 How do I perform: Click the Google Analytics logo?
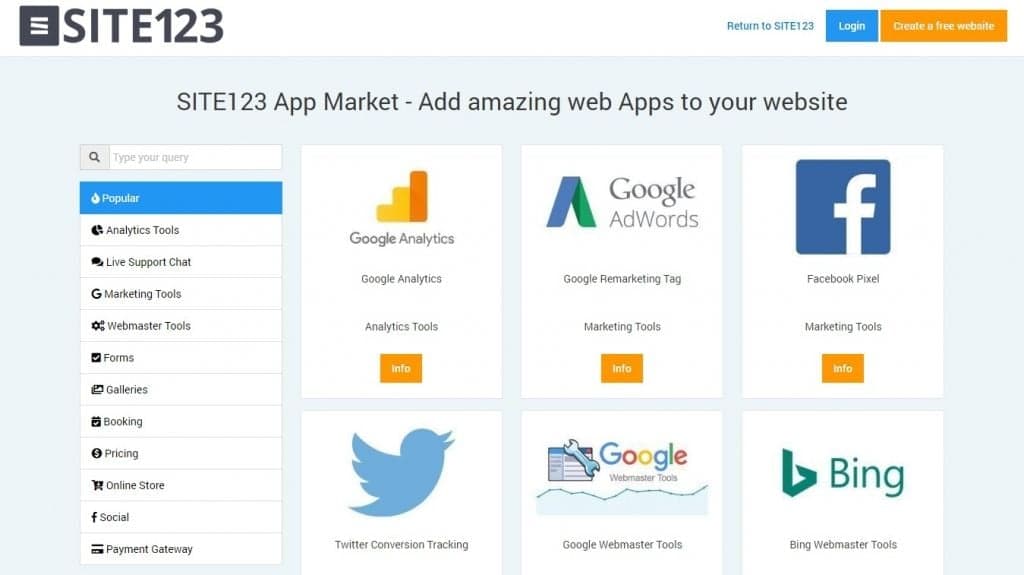point(401,208)
